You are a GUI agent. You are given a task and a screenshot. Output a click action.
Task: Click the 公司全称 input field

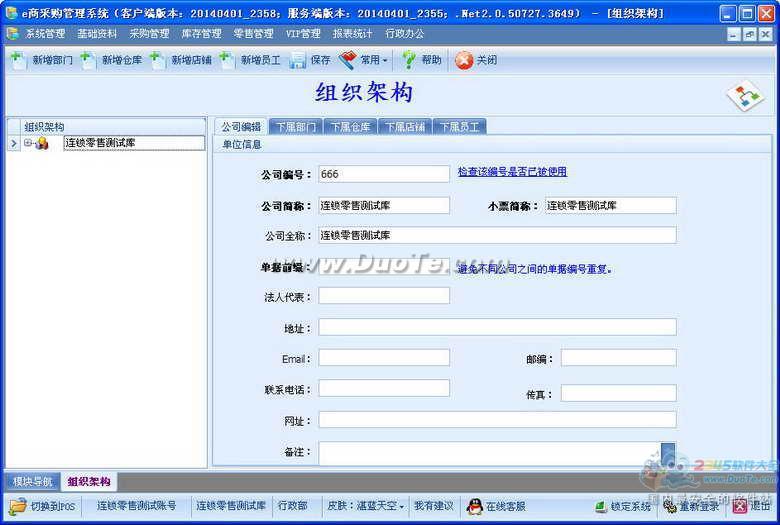tap(497, 235)
